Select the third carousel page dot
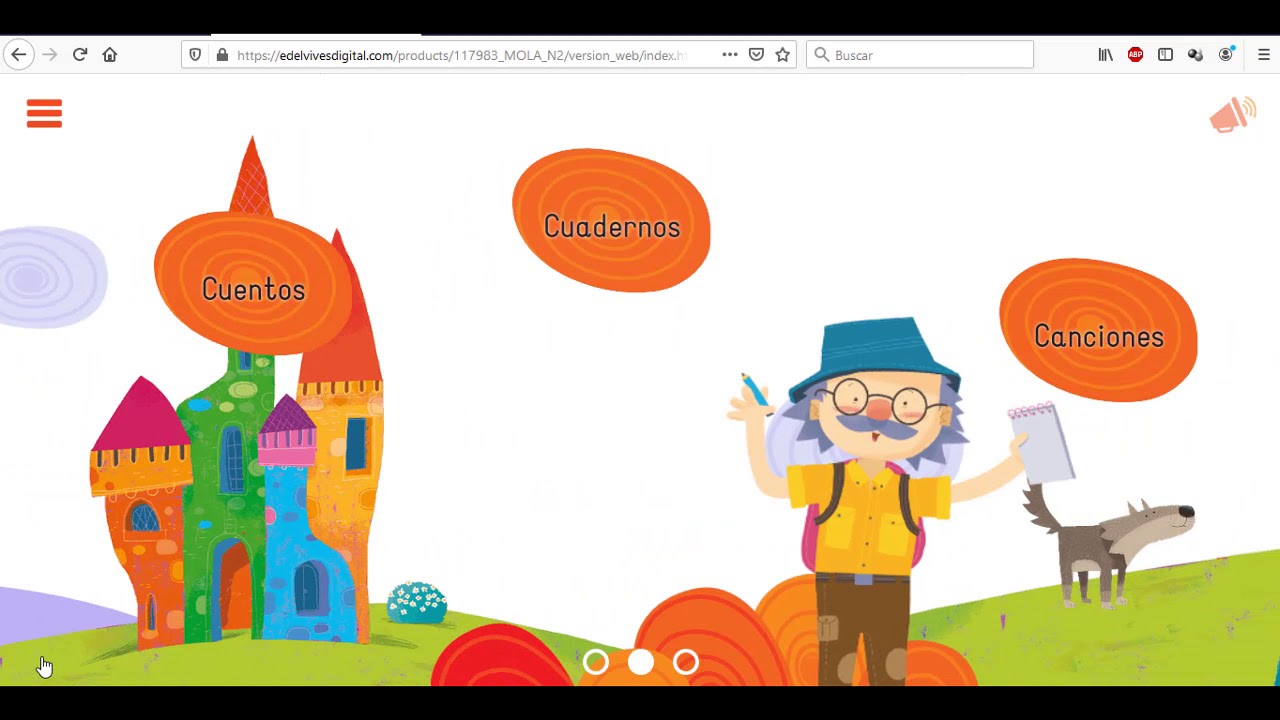This screenshot has height=720, width=1280. coord(686,662)
